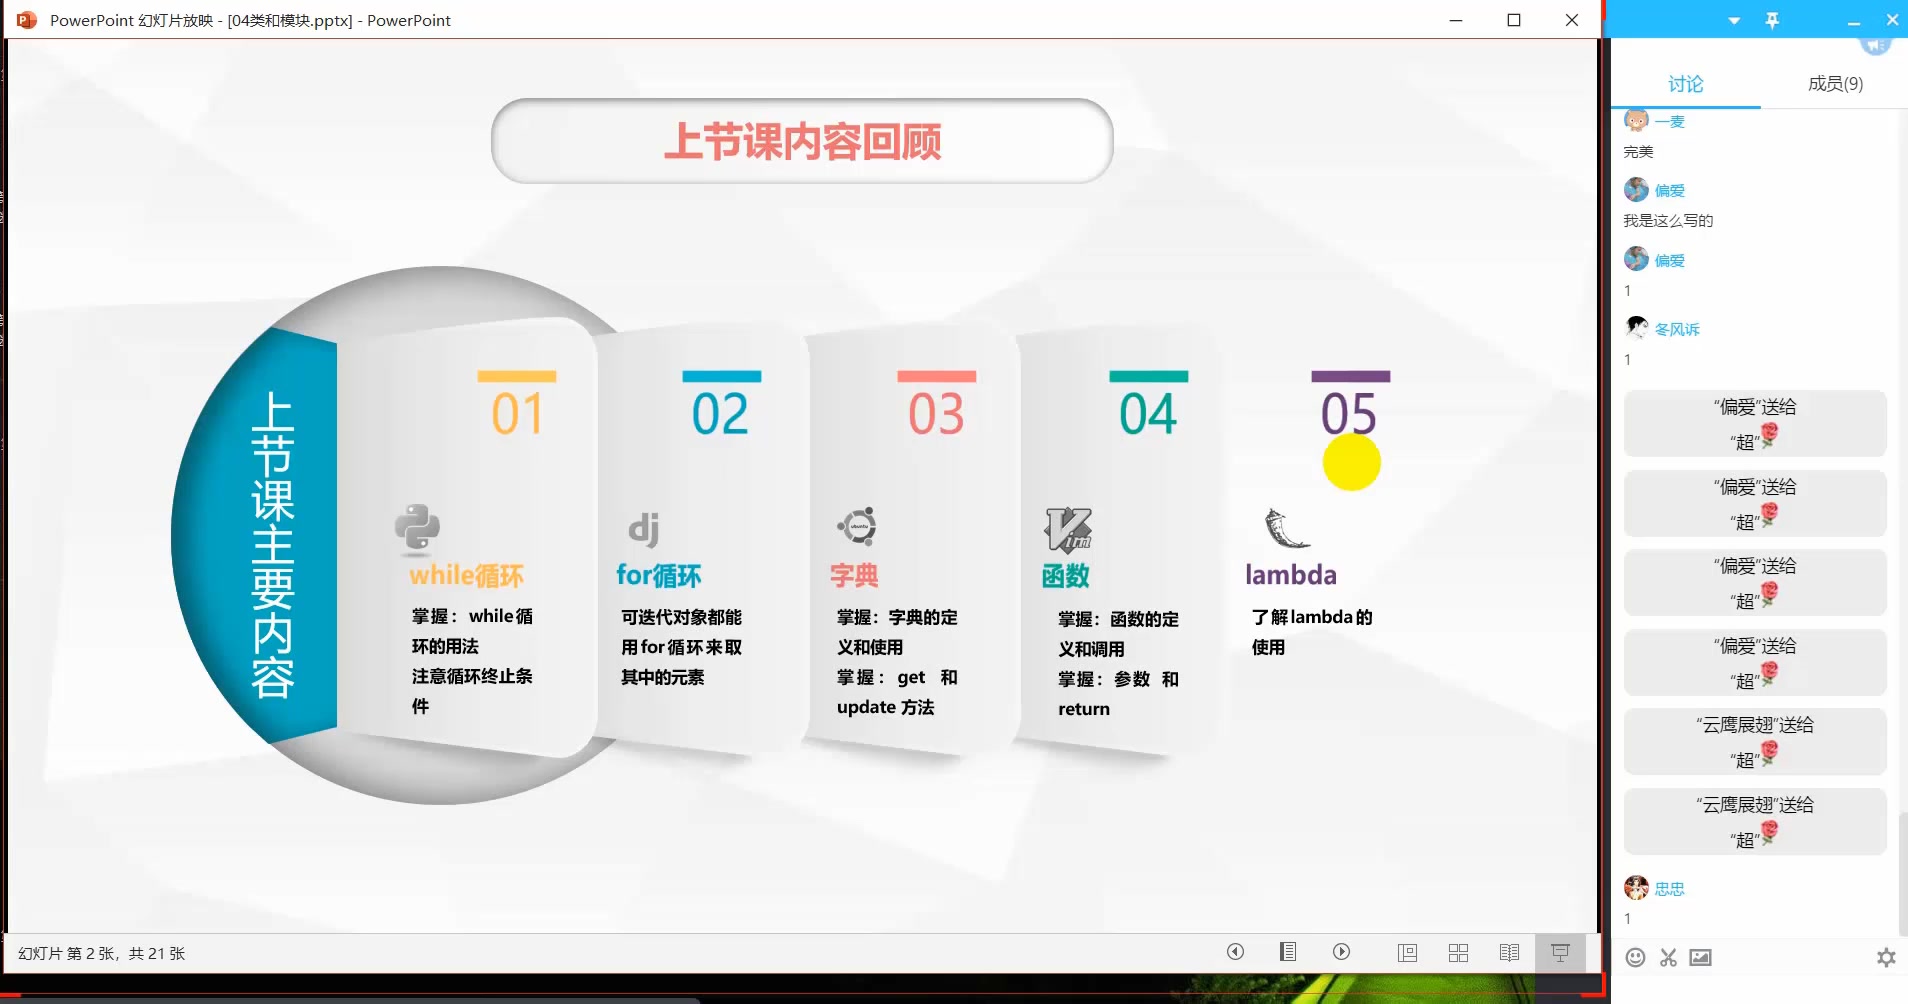Pin the chat window using the pin icon
Image resolution: width=1908 pixels, height=1004 pixels.
1772,20
